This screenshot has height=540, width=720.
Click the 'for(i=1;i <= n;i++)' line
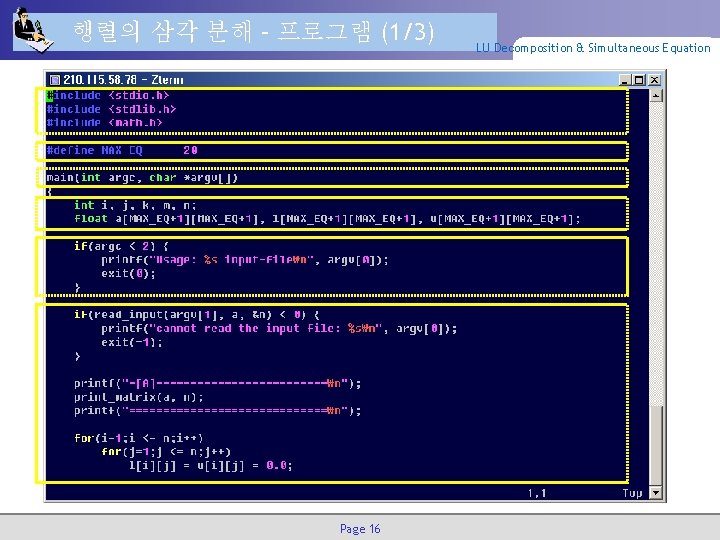pyautogui.click(x=139, y=438)
